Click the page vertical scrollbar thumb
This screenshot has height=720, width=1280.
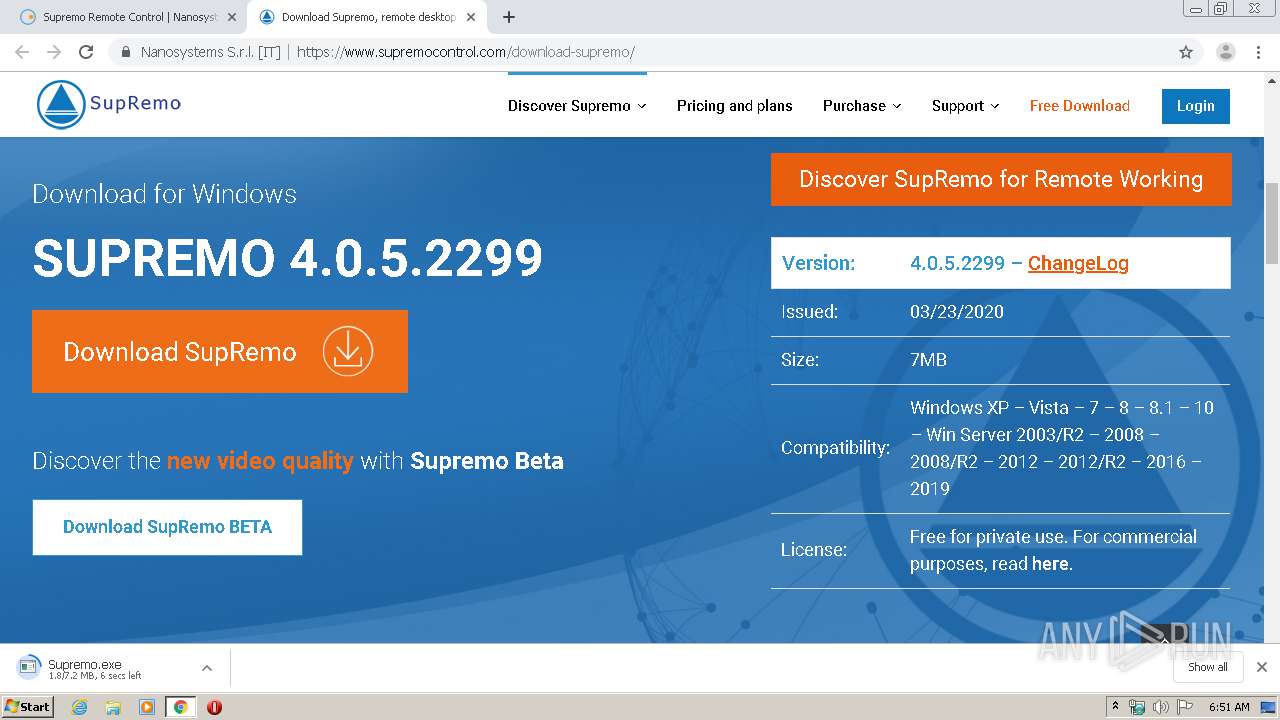(1272, 222)
